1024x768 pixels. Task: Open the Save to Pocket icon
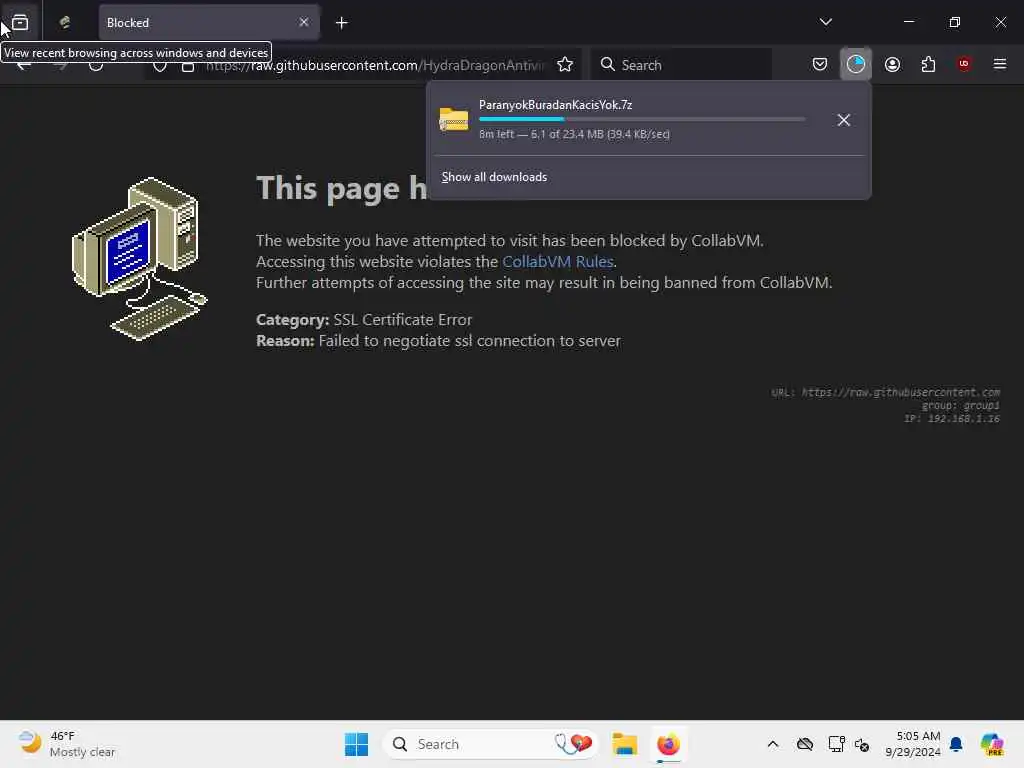click(x=820, y=64)
